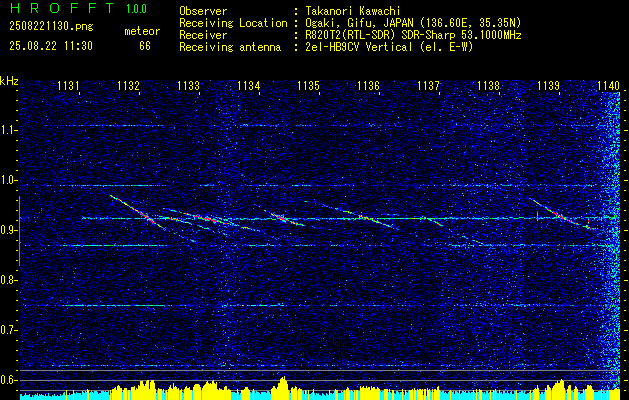Click the 1.0 frequency axis label
629x400 pixels.
coord(8,180)
